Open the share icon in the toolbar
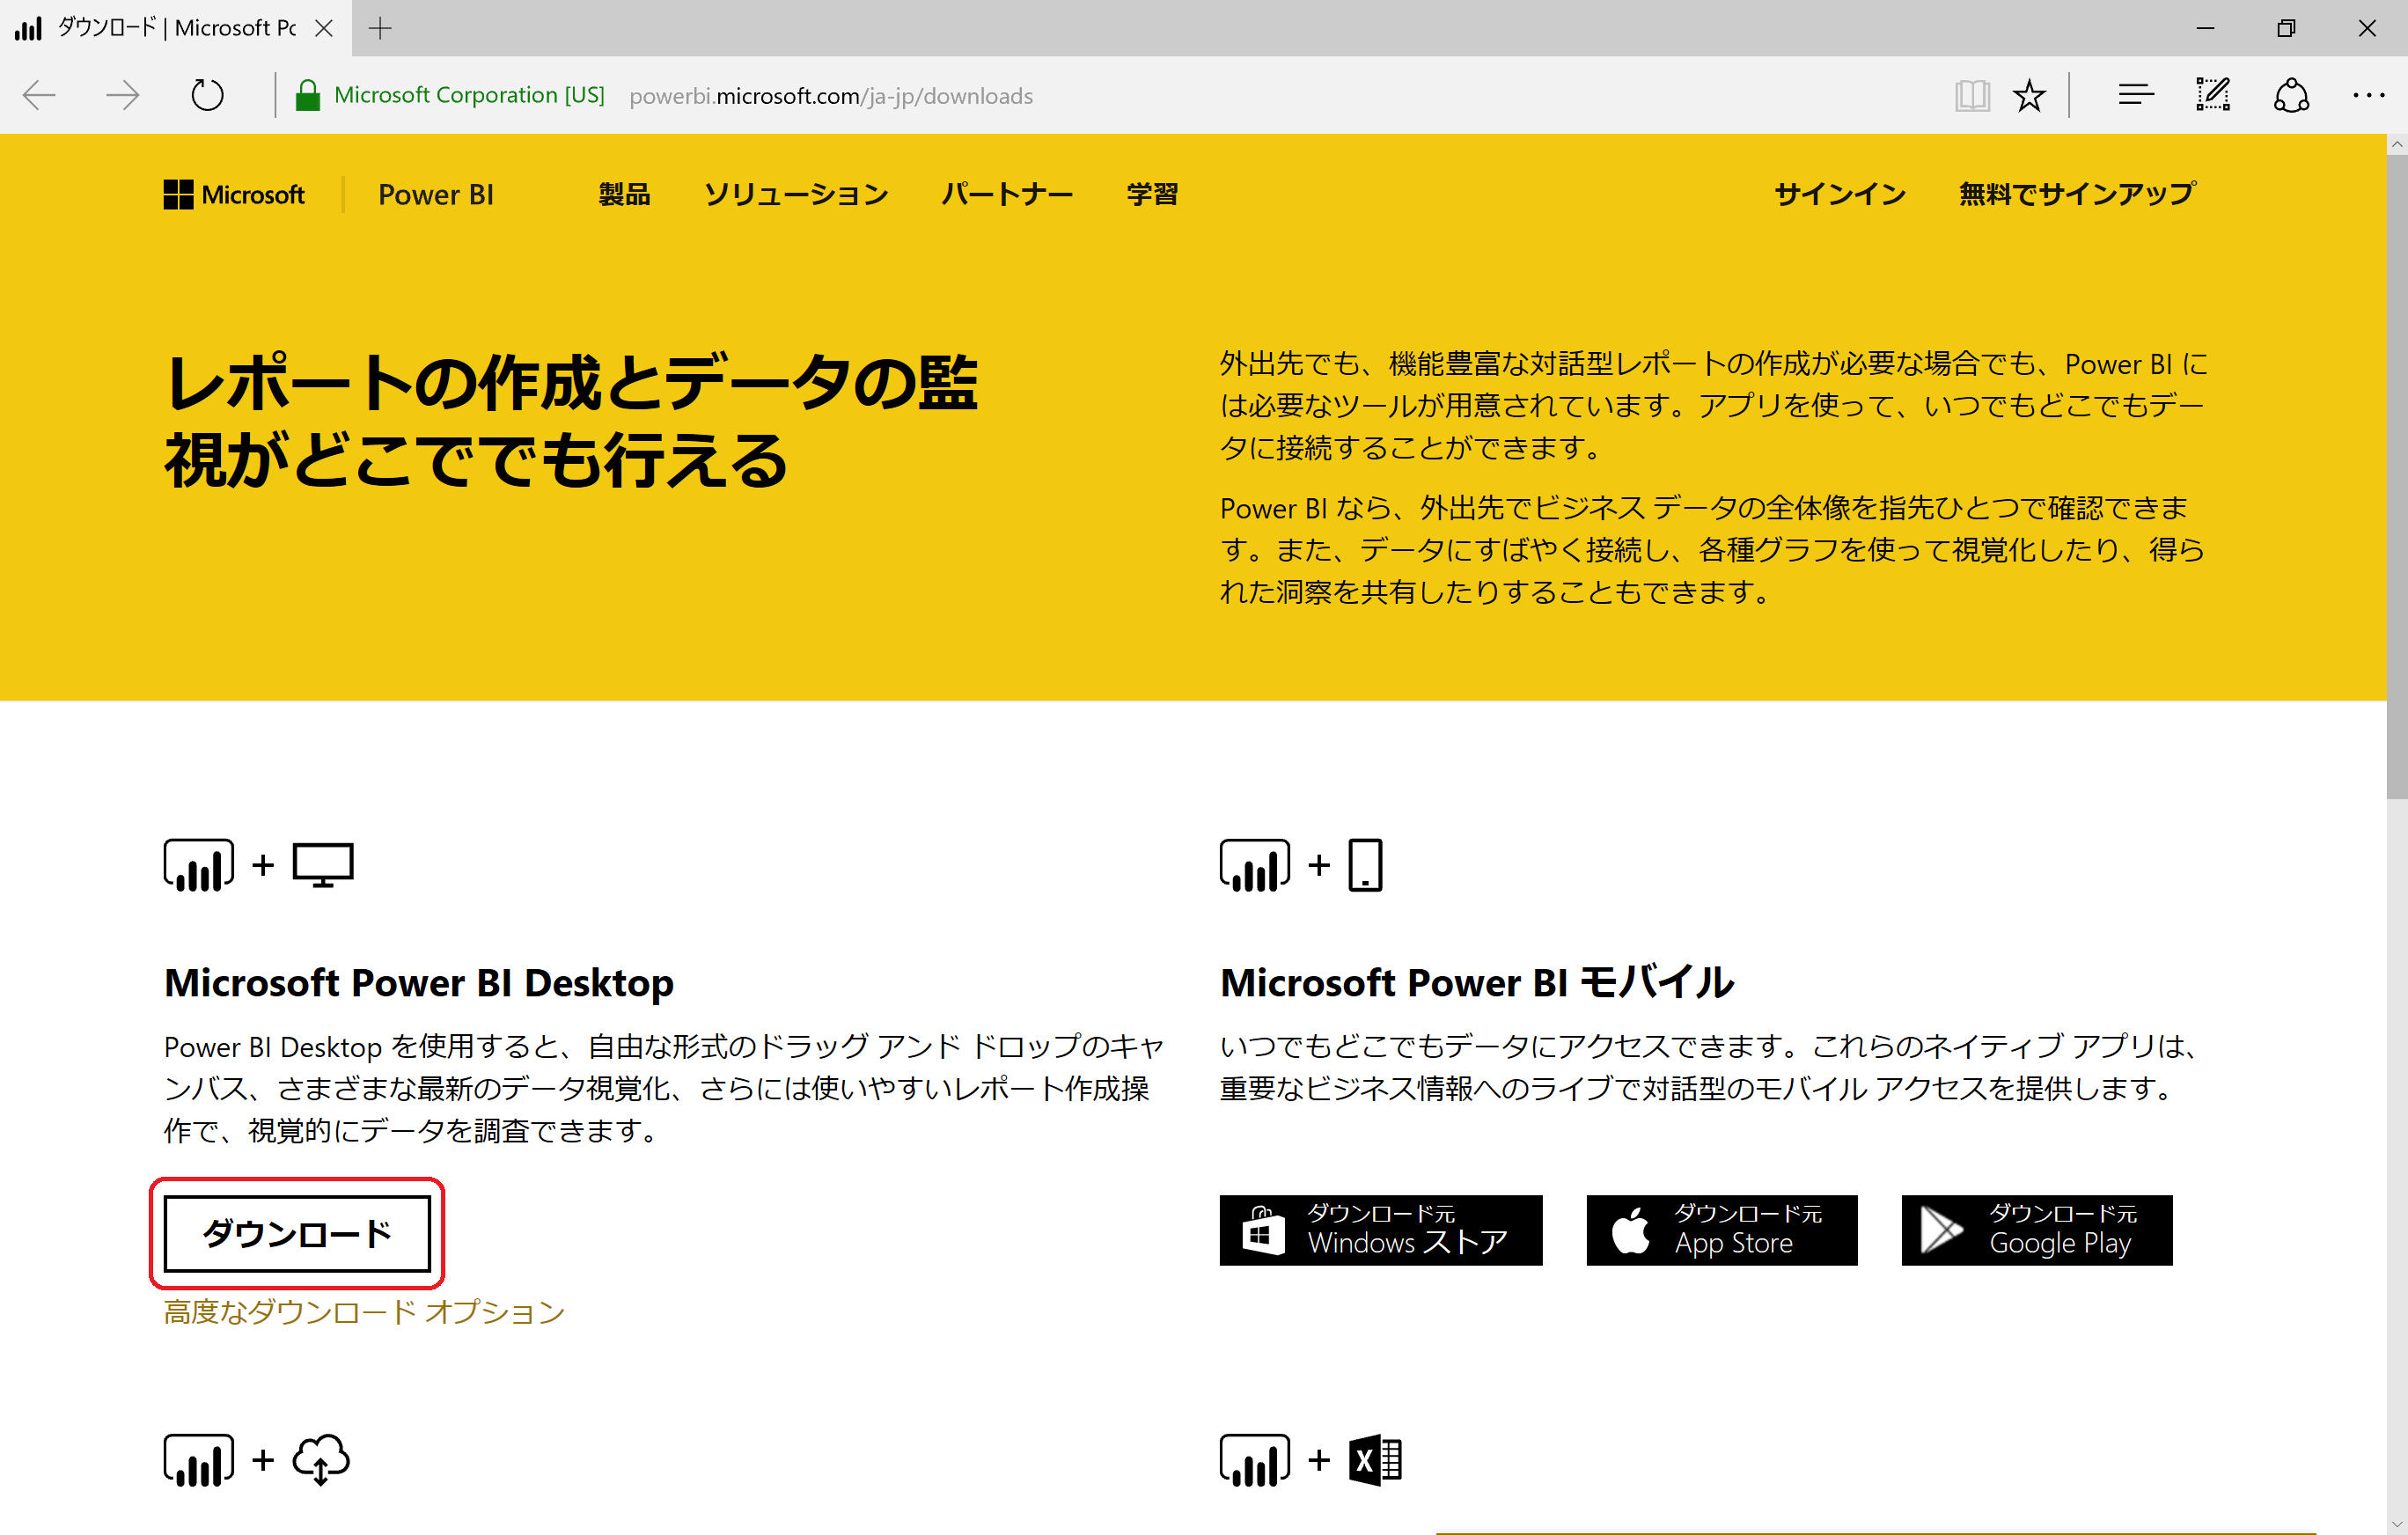The image size is (2408, 1535). 2291,96
